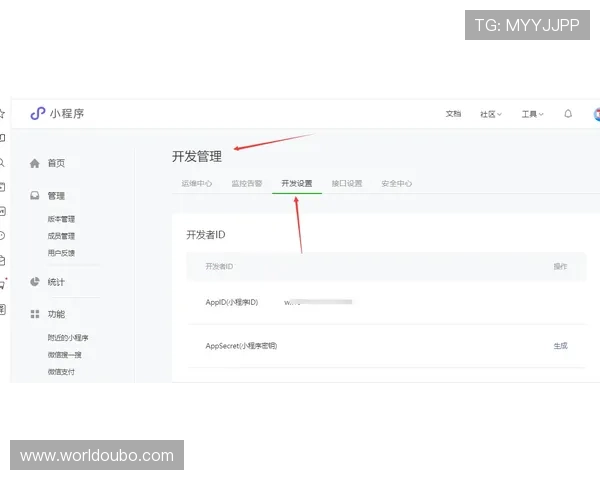Viewport: 600px width, 480px height.
Task: Click the 开发者ID column header
Action: [219, 266]
